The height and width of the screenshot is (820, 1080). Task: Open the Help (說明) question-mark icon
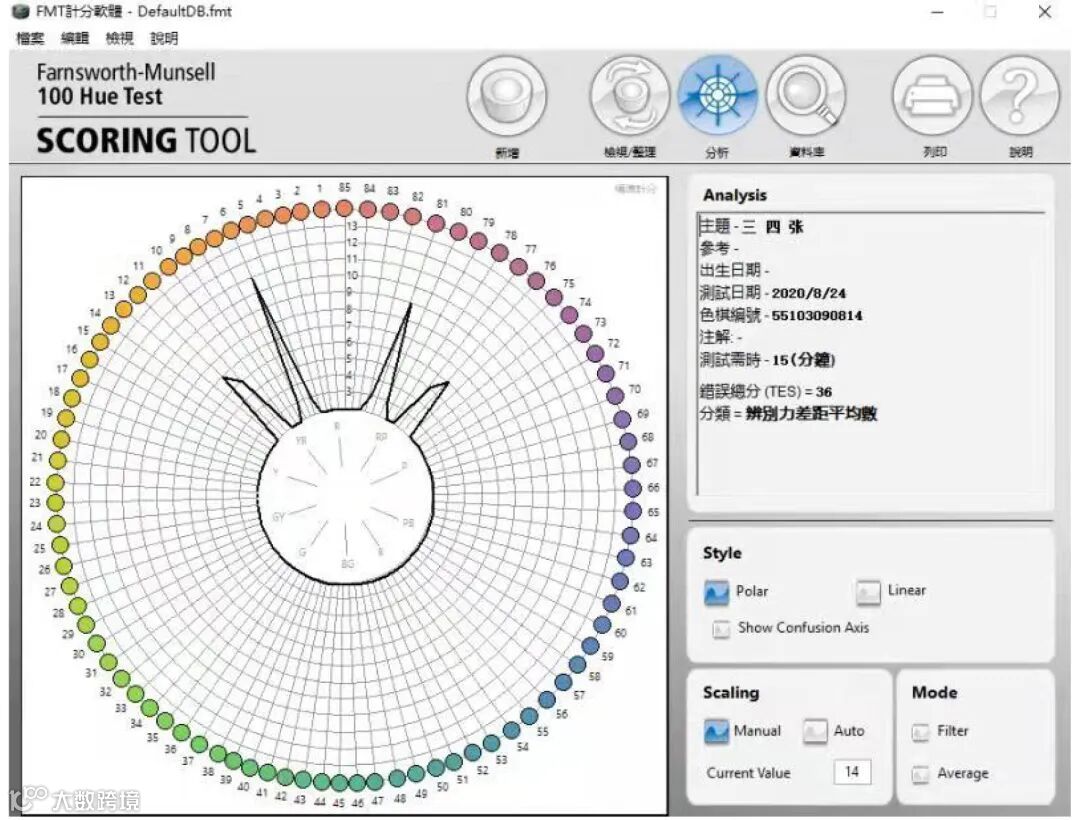coord(1019,96)
